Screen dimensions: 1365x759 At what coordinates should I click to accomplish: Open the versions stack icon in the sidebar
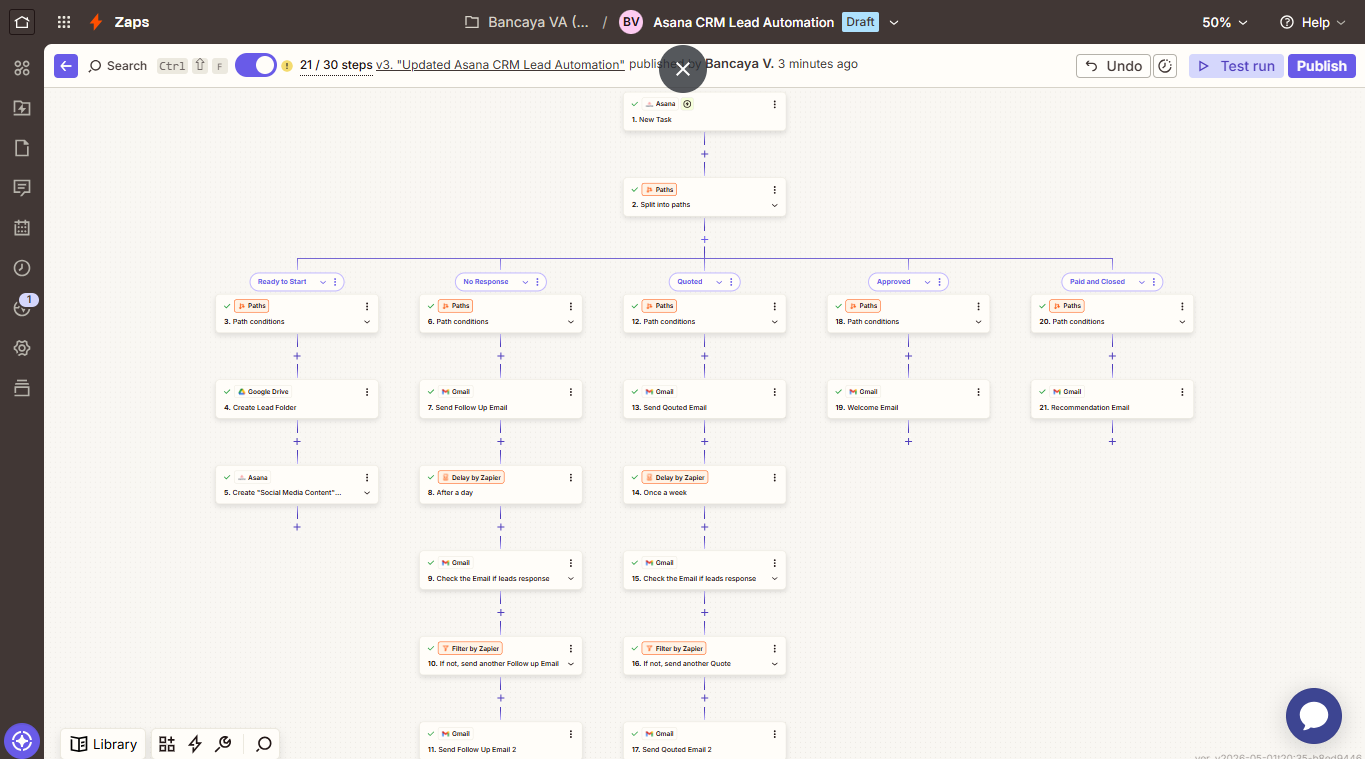22,388
